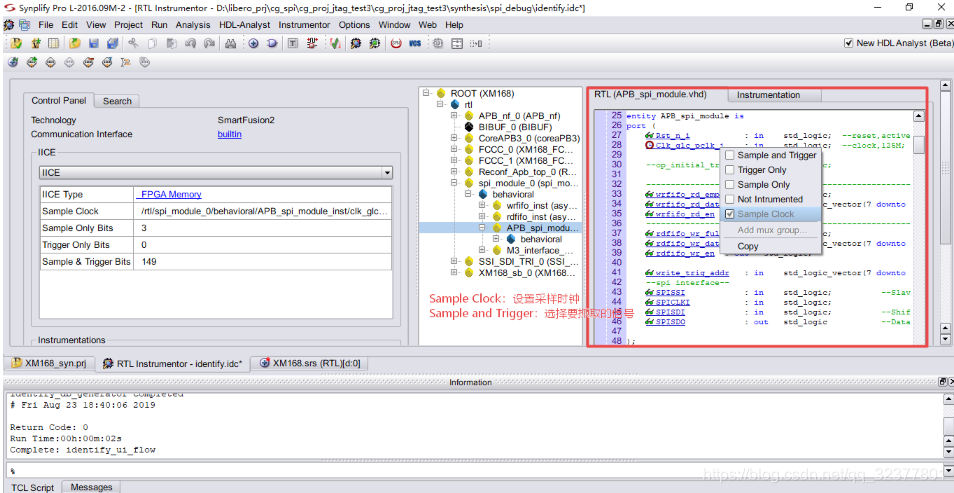The width and height of the screenshot is (954, 493).
Task: Open RTL view with circled-plus icon
Action: coord(253,43)
